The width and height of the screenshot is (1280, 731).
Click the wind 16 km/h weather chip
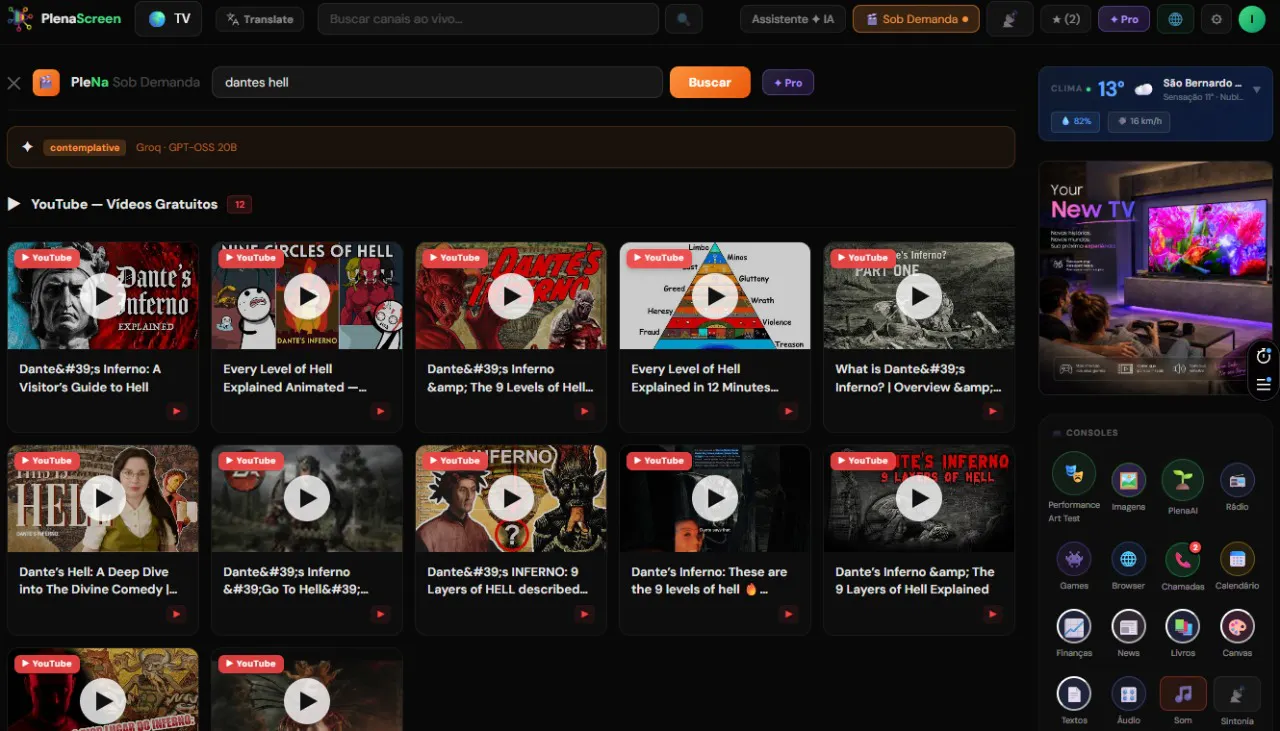(1139, 121)
